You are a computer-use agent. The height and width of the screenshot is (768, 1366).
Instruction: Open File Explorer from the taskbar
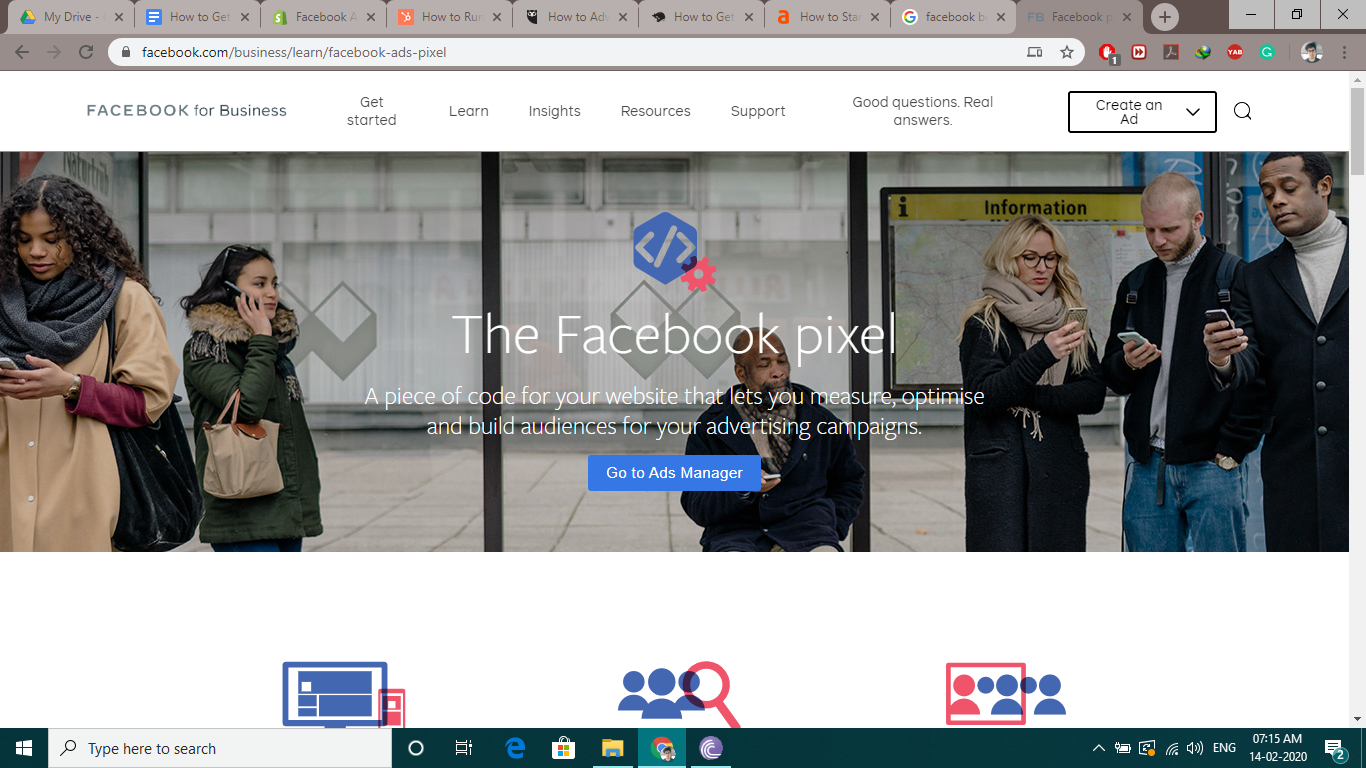[x=612, y=748]
